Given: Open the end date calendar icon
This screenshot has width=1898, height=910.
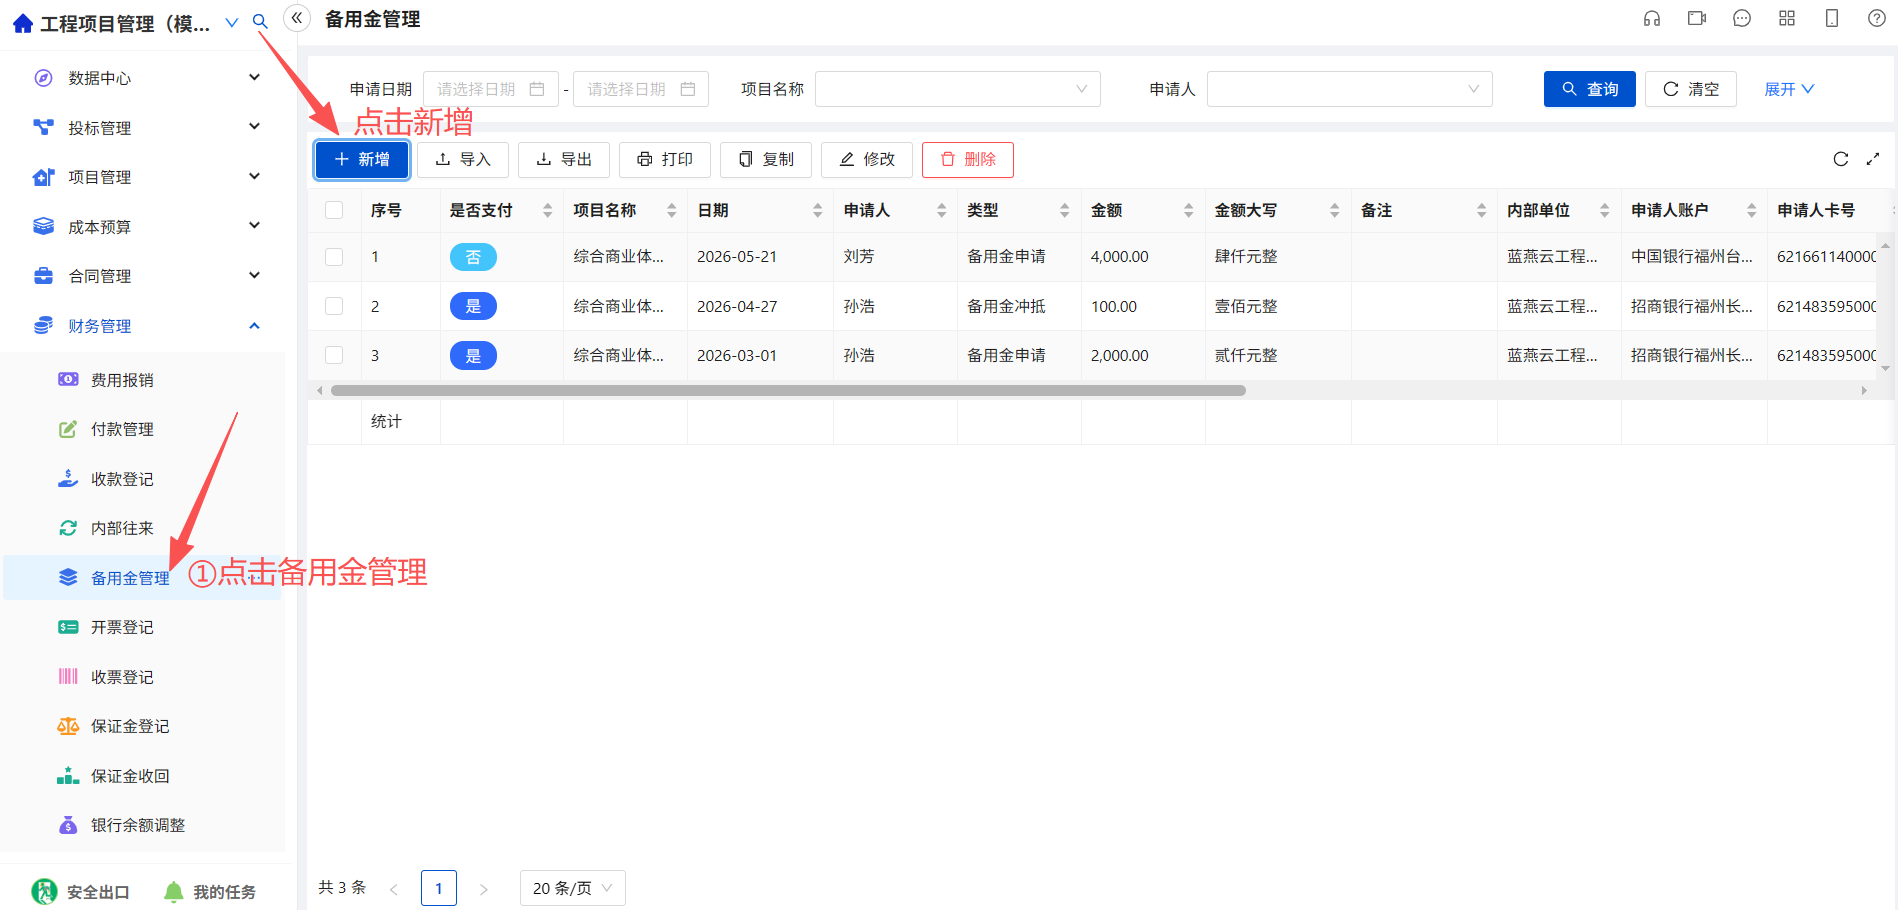Looking at the screenshot, I should coord(688,89).
